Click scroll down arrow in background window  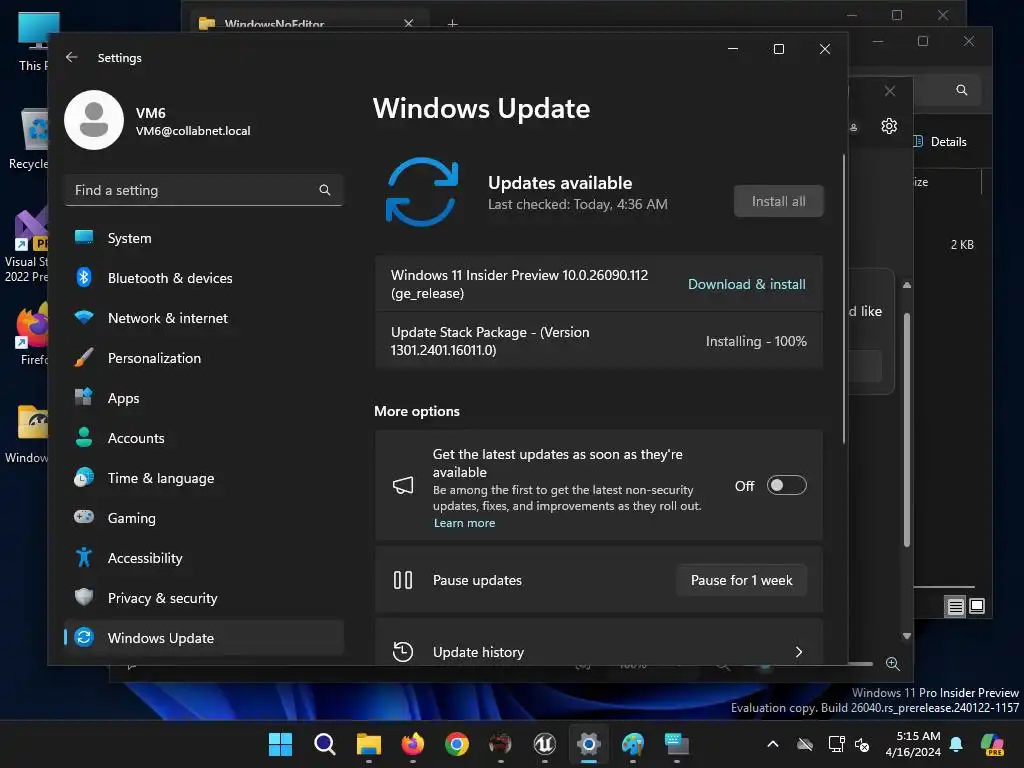pyautogui.click(x=906, y=635)
